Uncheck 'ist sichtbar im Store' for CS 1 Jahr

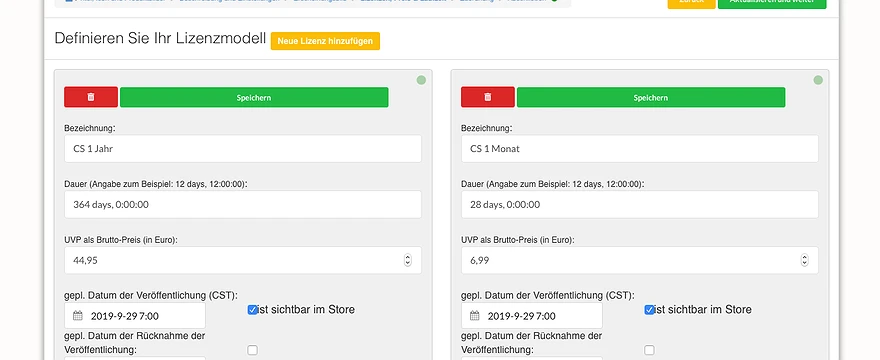click(253, 309)
